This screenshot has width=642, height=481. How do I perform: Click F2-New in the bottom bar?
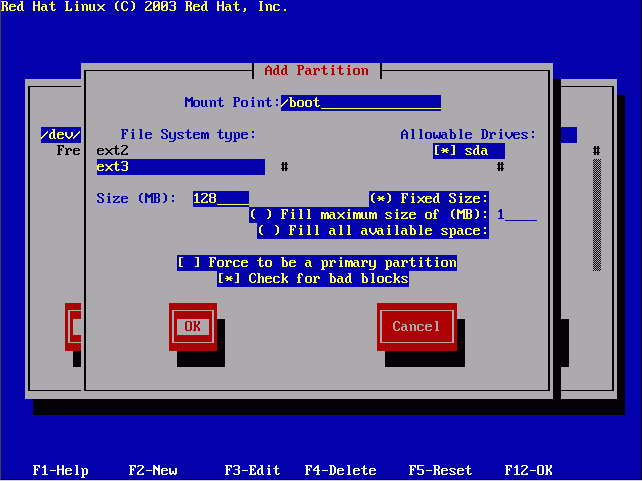click(x=153, y=470)
